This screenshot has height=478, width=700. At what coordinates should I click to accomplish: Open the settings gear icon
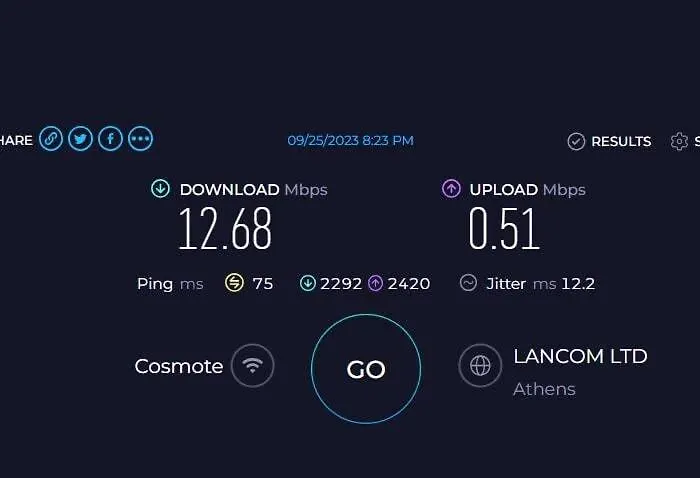[x=679, y=141]
